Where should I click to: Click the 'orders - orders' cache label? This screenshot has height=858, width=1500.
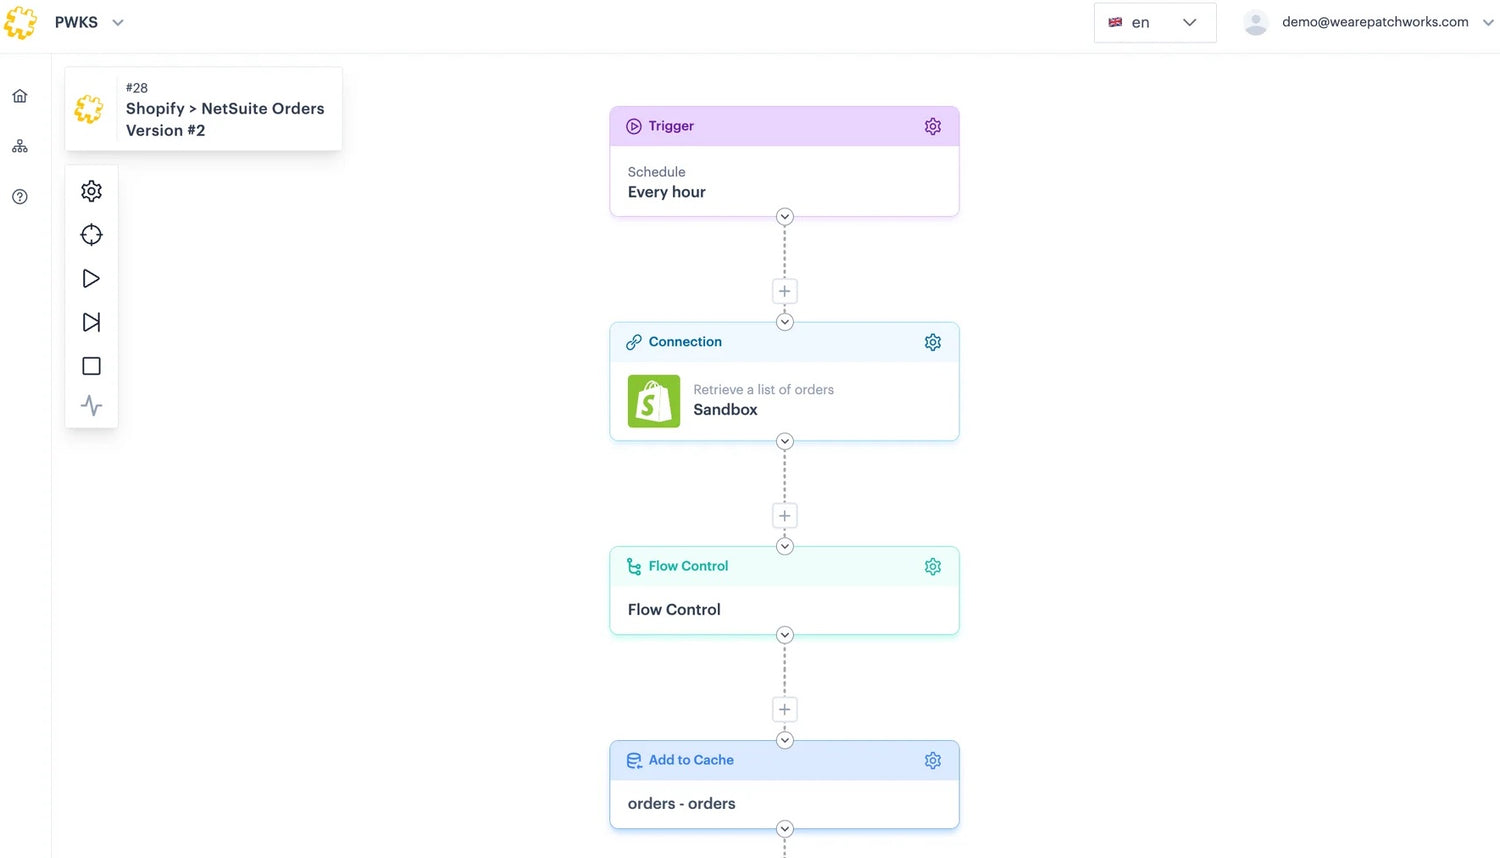coord(681,803)
